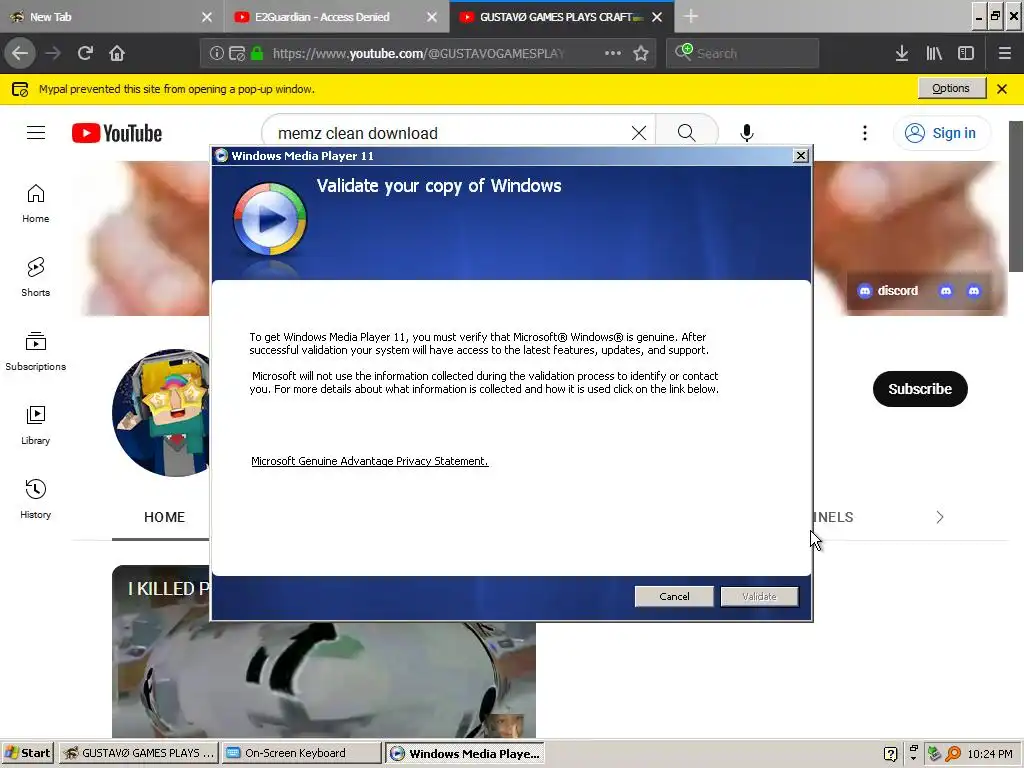Image resolution: width=1024 pixels, height=768 pixels.
Task: Open Options dropdown in popup-blocked bar
Action: pos(951,88)
